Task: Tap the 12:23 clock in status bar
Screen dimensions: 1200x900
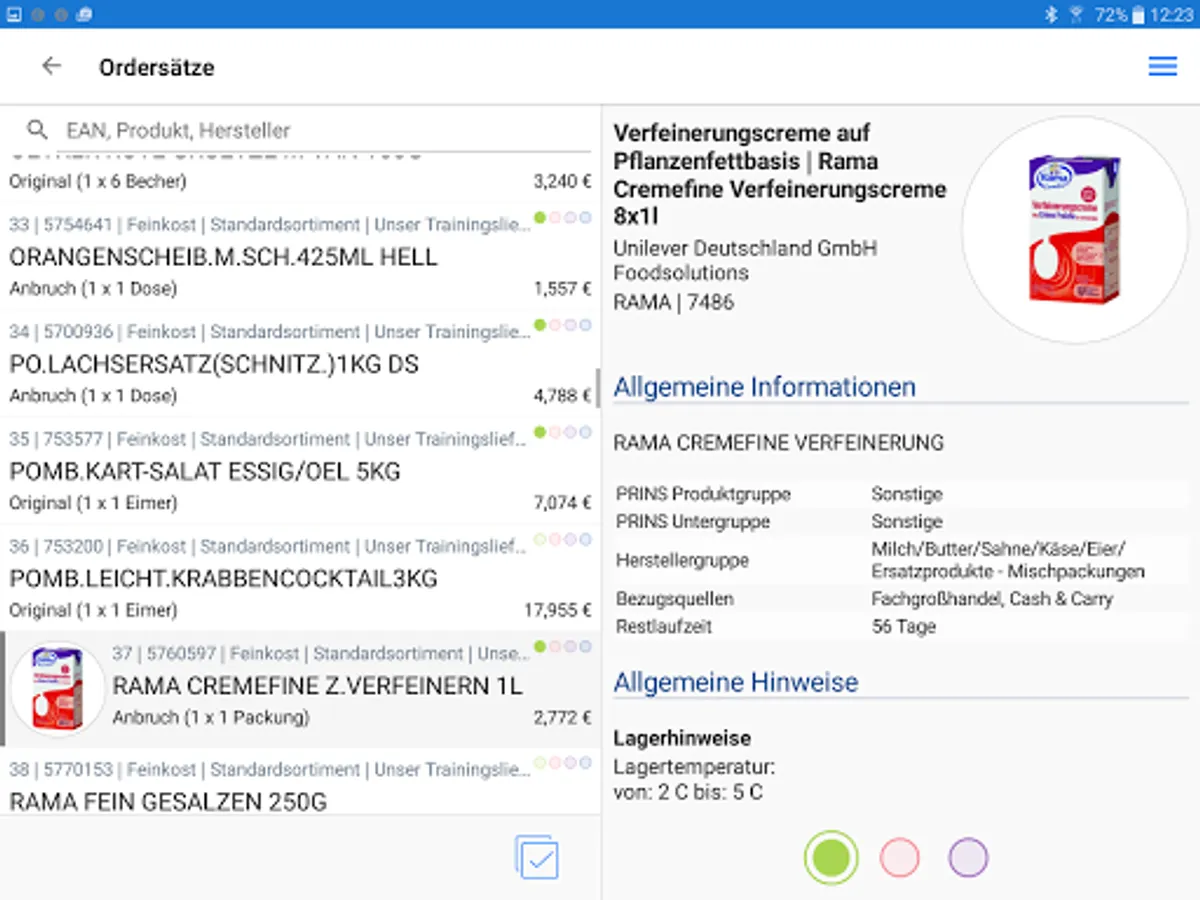Action: 1171,14
